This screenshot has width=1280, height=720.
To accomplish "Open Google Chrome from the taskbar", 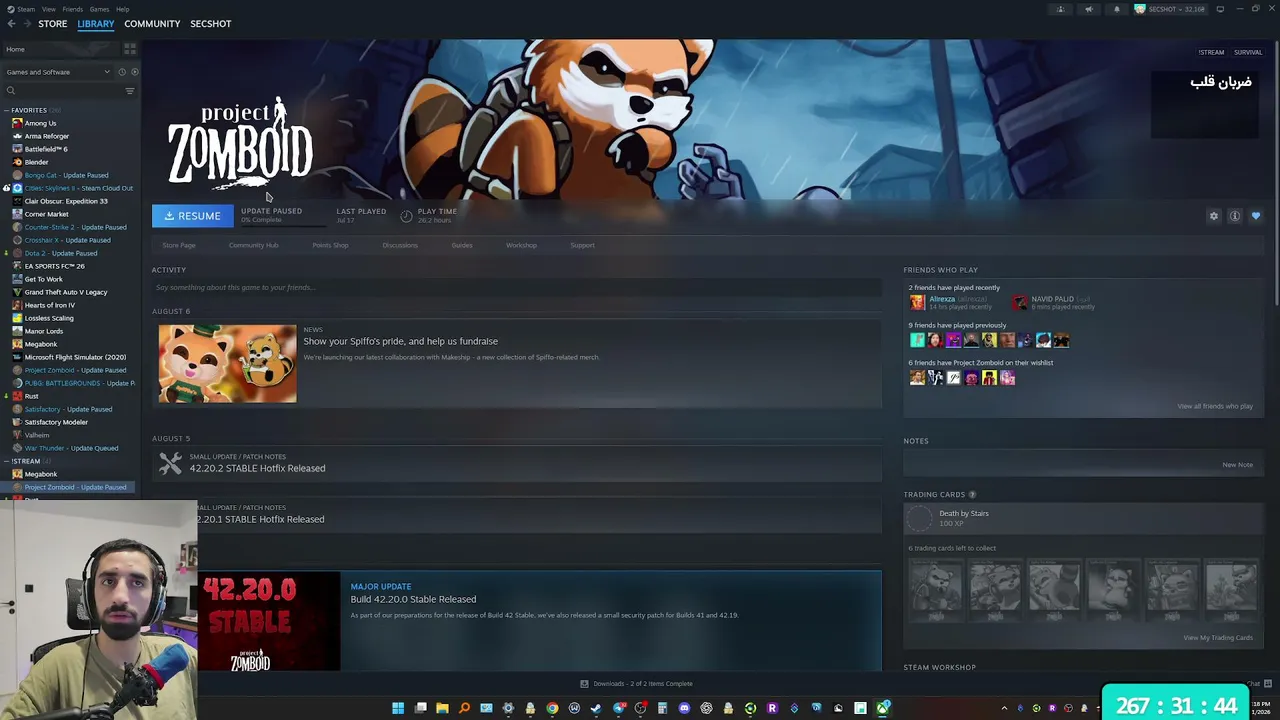I will (x=552, y=708).
